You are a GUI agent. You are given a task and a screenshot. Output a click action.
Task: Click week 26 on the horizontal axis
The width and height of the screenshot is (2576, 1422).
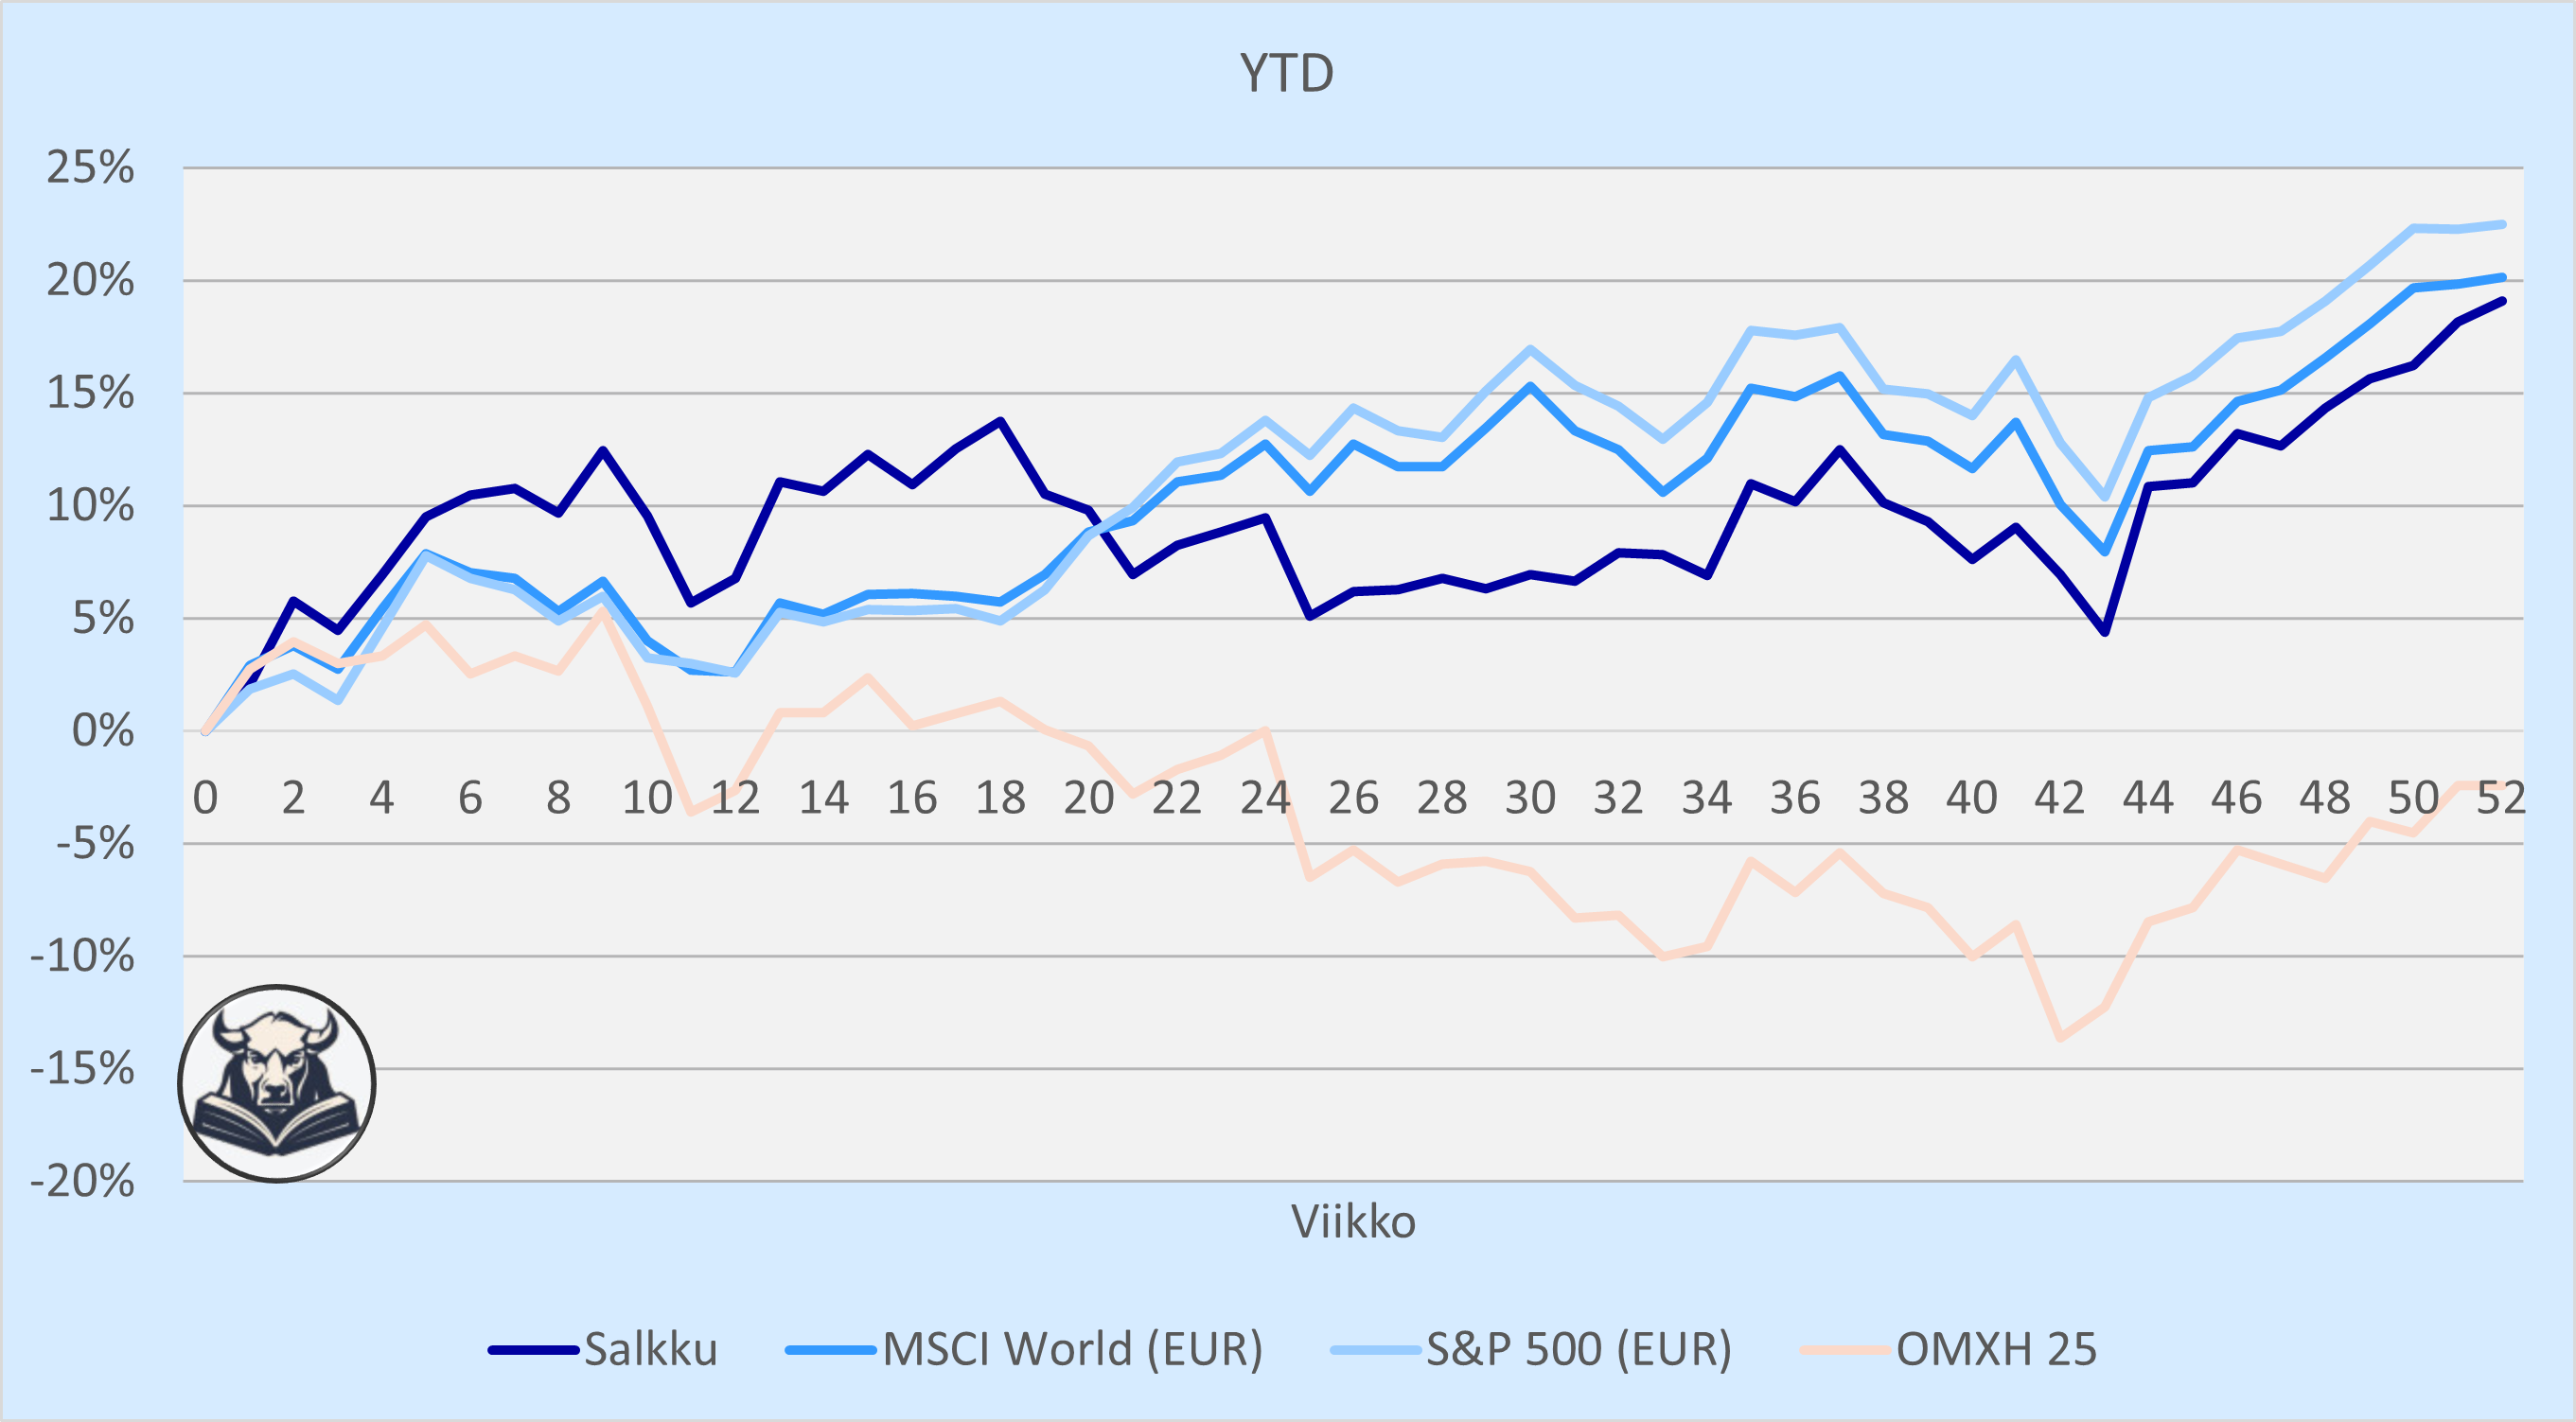pyautogui.click(x=1353, y=798)
